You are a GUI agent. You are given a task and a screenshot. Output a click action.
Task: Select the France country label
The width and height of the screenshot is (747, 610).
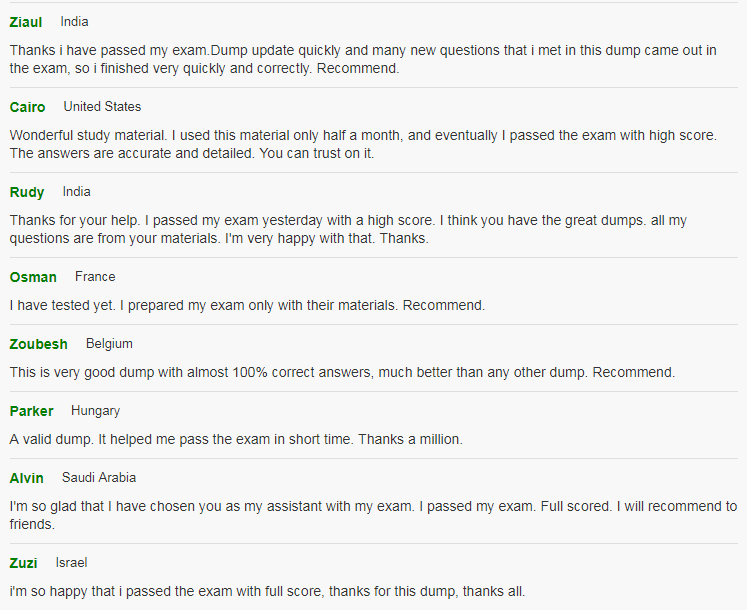pyautogui.click(x=95, y=277)
